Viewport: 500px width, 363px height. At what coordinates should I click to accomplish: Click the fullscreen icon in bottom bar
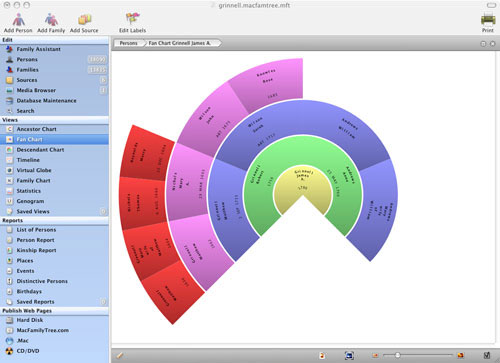[x=349, y=356]
